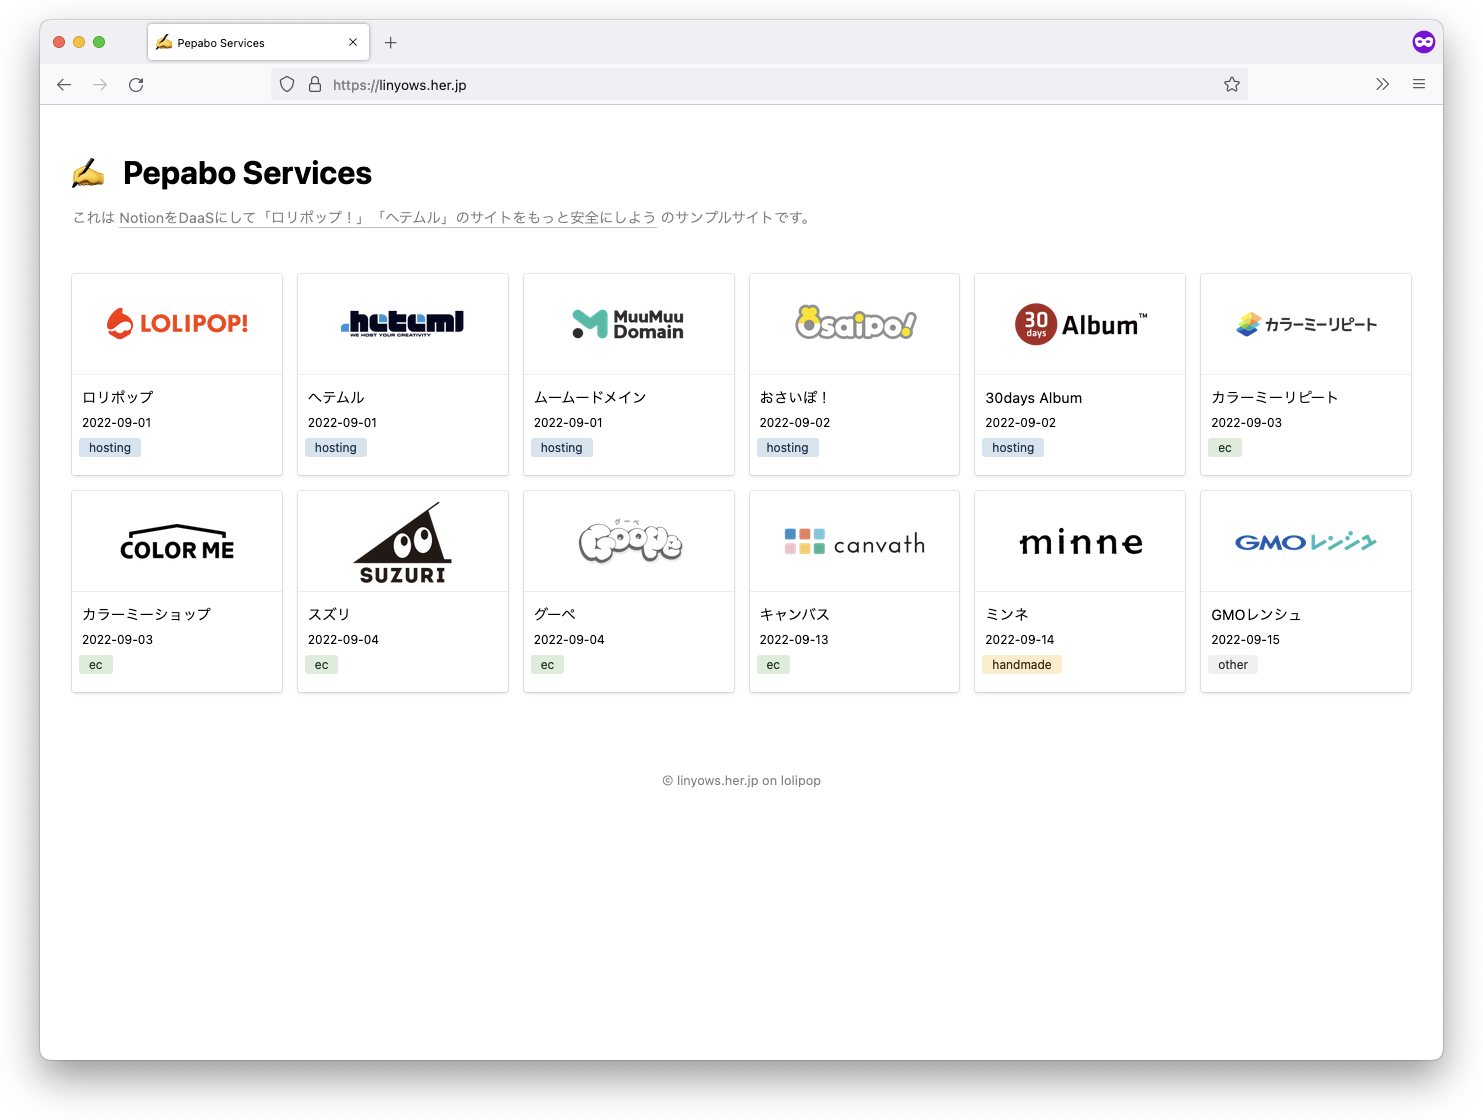Click inside the address bar
This screenshot has width=1483, height=1120.
[700, 84]
